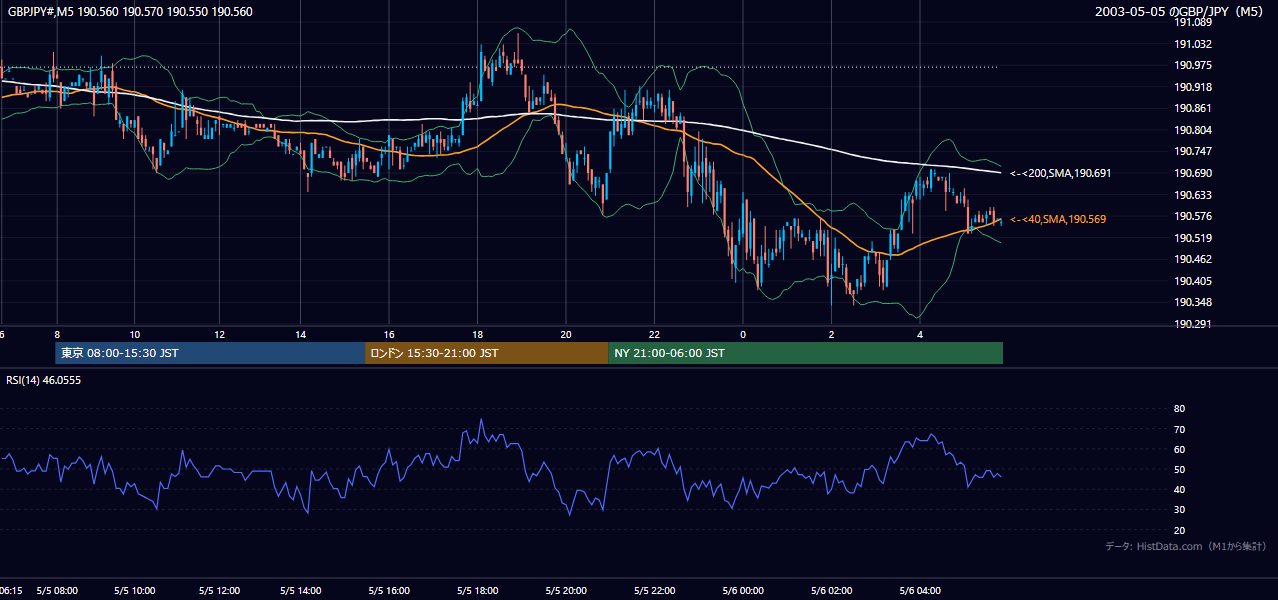Viewport: 1278px width, 600px height.
Task: Click price axis value 190.918
Action: [1193, 87]
